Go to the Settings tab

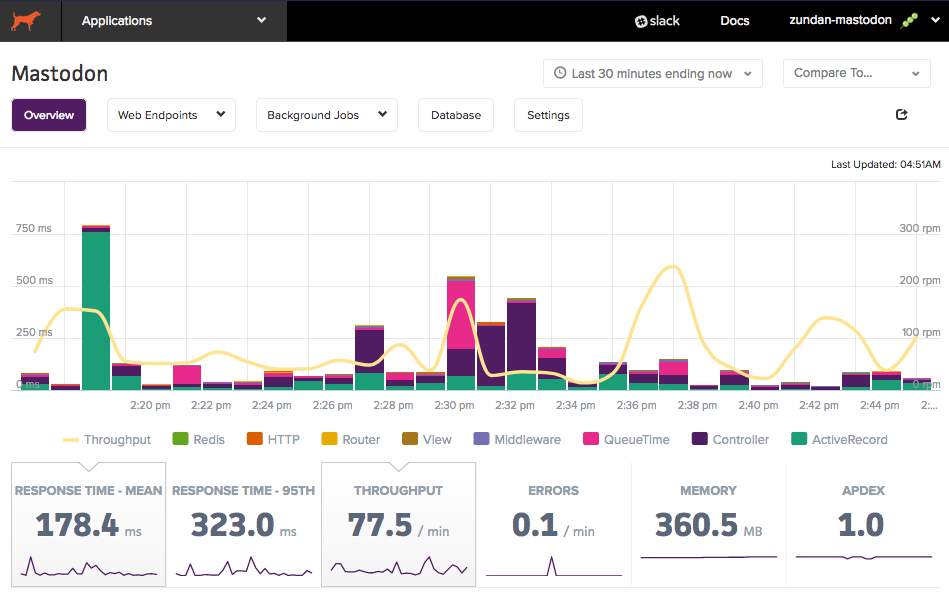(548, 115)
